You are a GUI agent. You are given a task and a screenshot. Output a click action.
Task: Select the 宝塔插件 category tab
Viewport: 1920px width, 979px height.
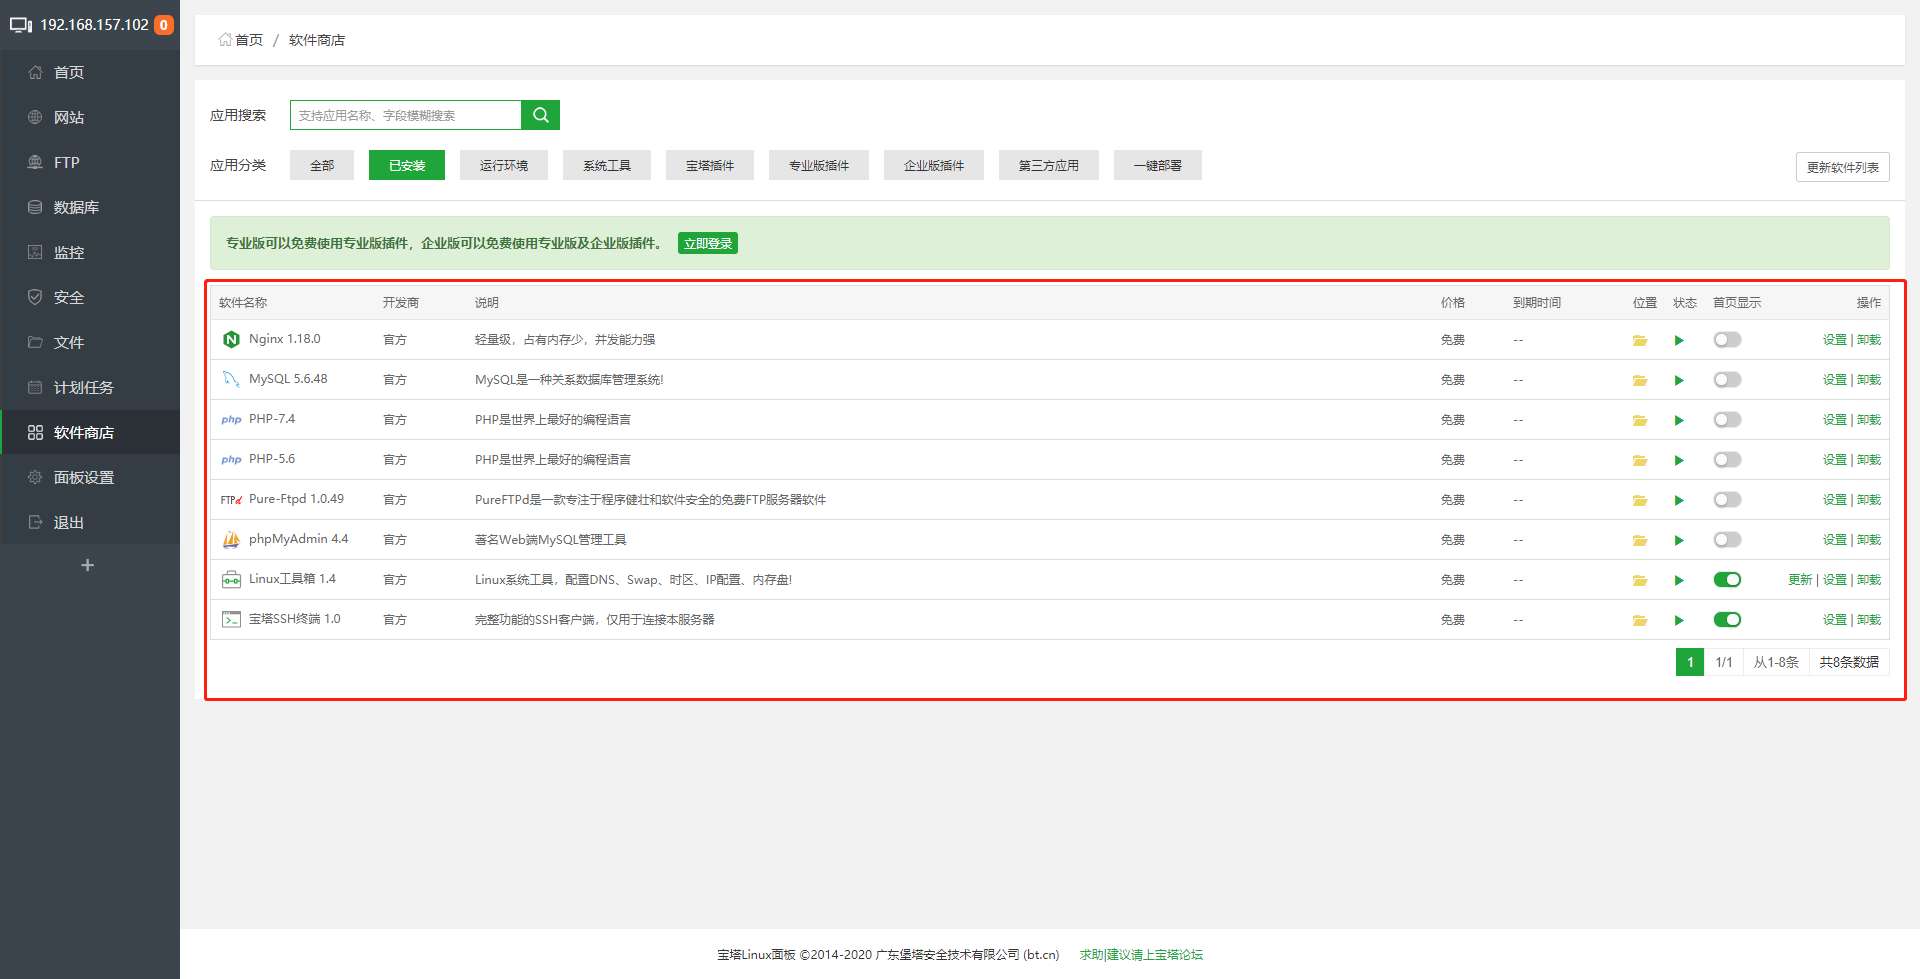click(x=710, y=165)
